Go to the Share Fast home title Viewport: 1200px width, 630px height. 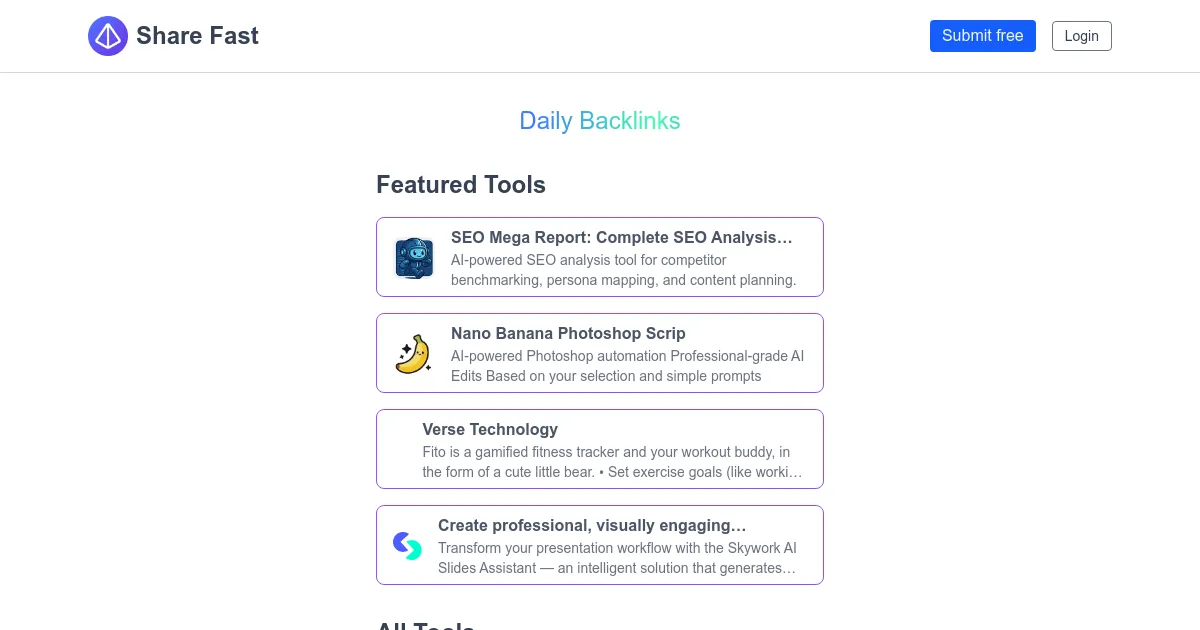(x=197, y=36)
